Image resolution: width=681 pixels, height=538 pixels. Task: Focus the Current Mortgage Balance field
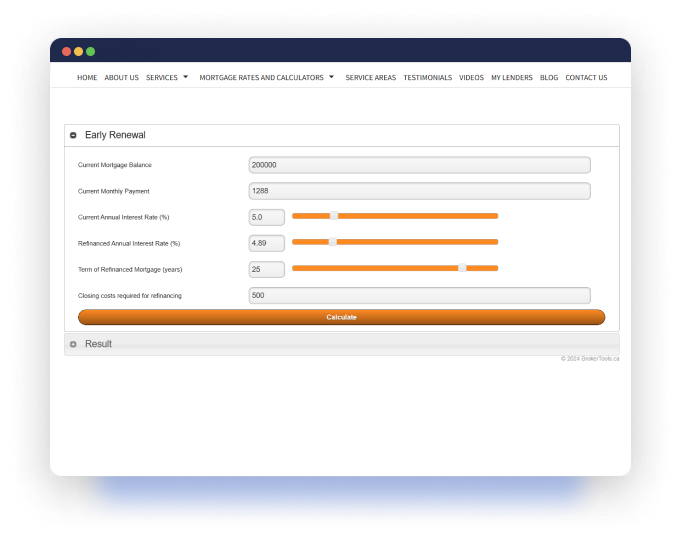tap(419, 165)
